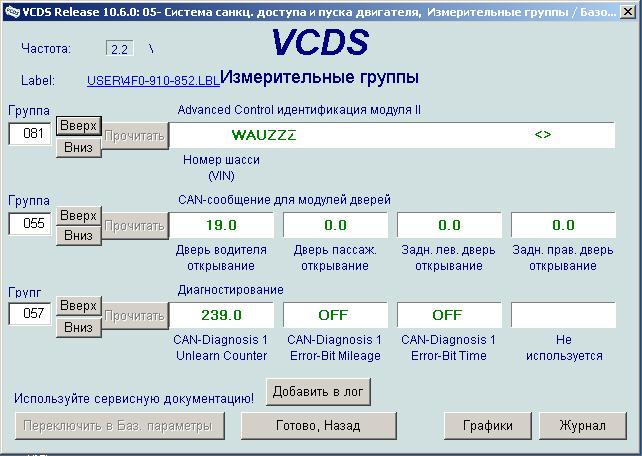The height and width of the screenshot is (456, 642).
Task: Open the Журнал log button
Action: click(x=582, y=425)
